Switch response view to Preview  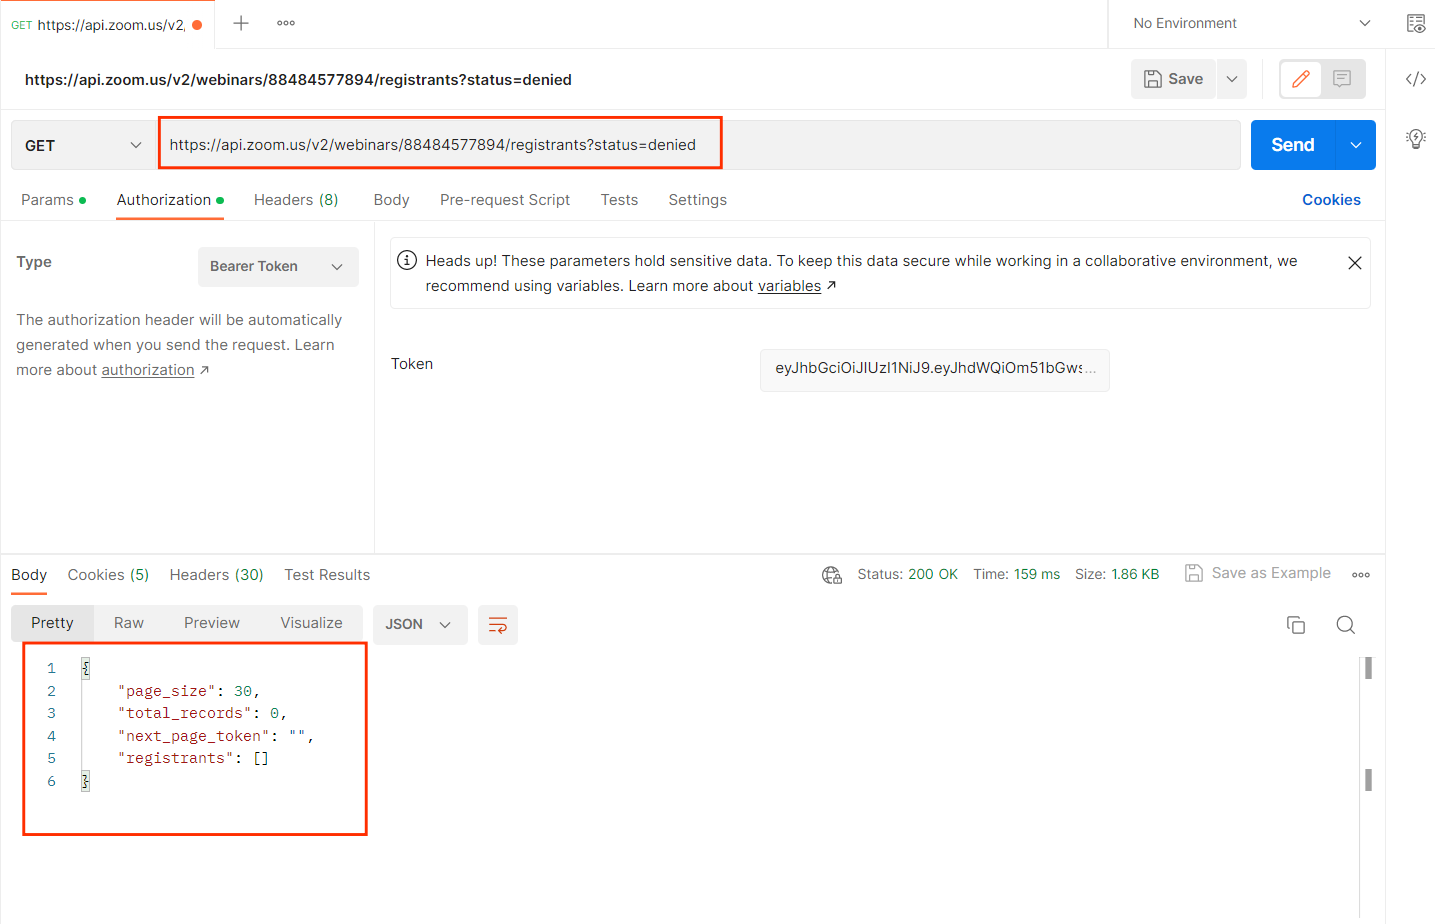tap(212, 623)
